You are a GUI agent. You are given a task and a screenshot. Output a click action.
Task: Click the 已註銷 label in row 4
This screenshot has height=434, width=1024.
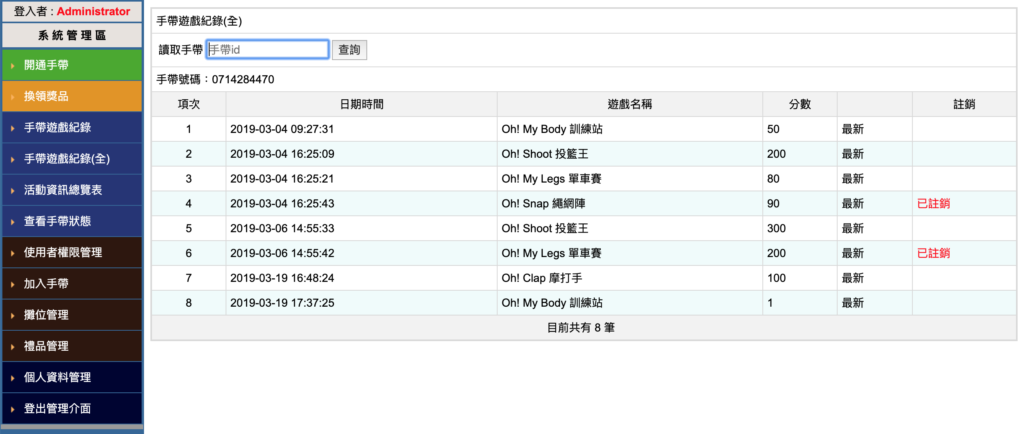click(933, 204)
